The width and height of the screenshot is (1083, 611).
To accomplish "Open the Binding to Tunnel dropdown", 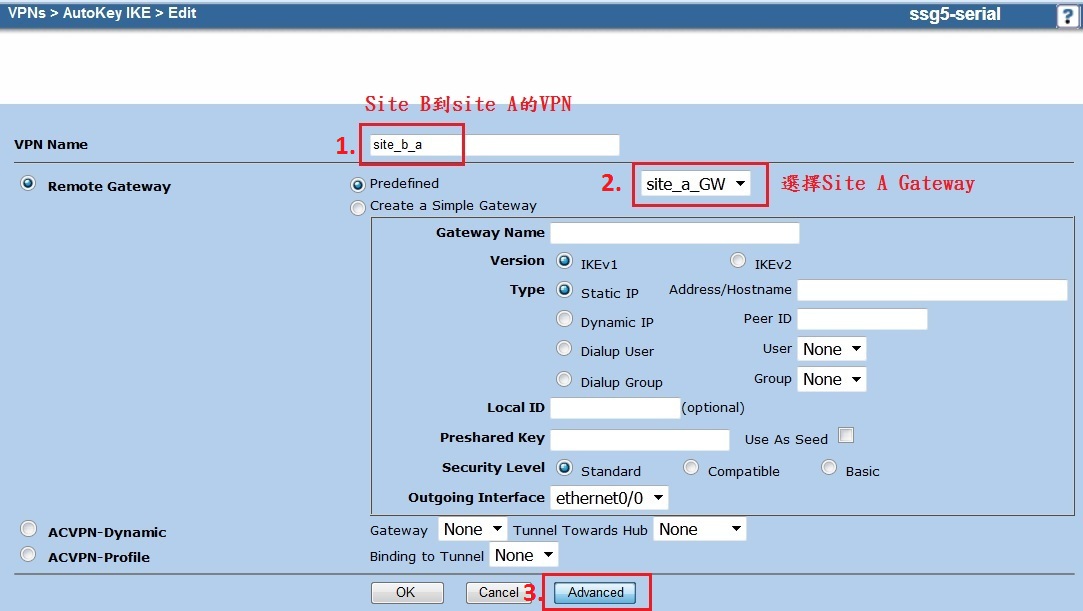I will (524, 554).
